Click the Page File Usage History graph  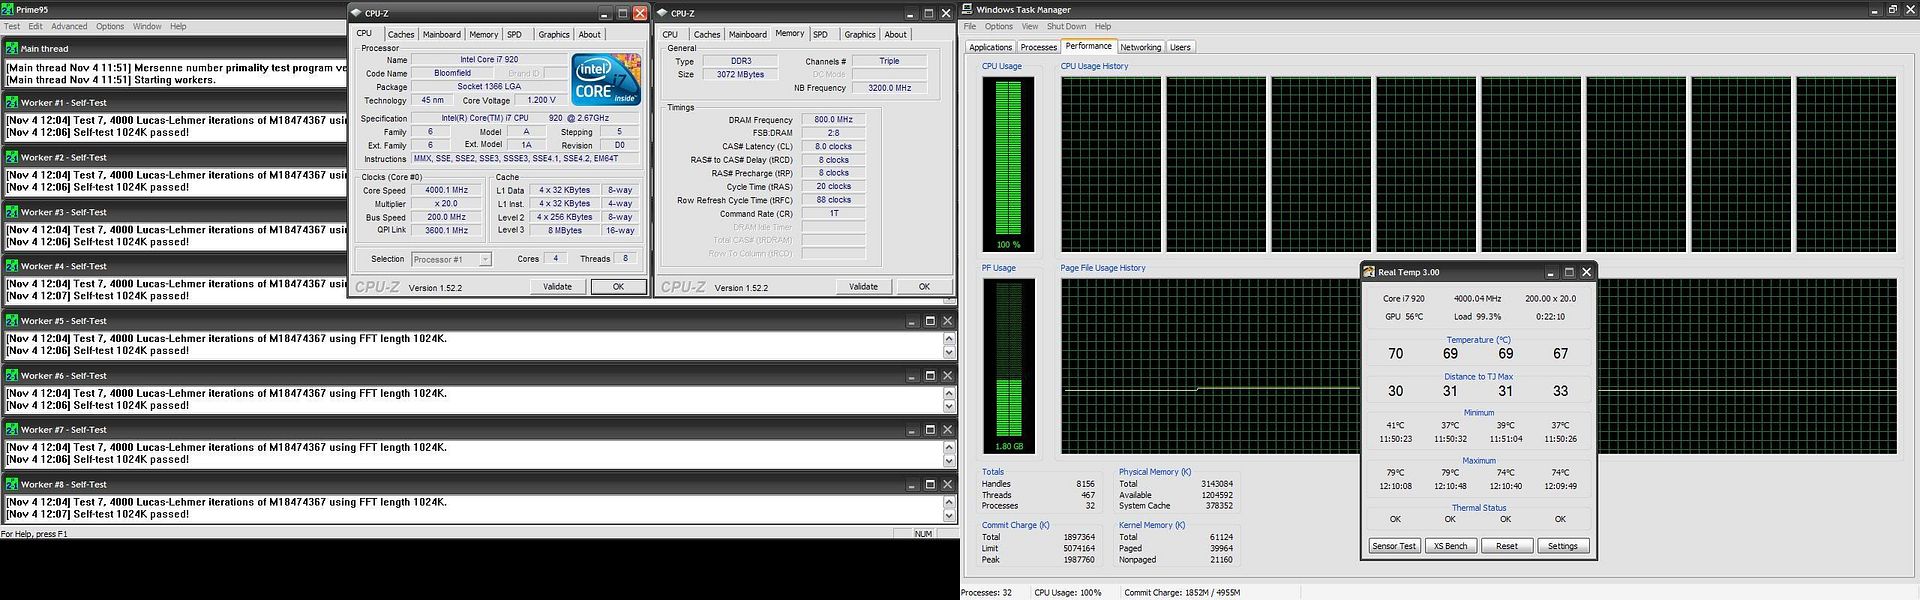(x=1478, y=366)
